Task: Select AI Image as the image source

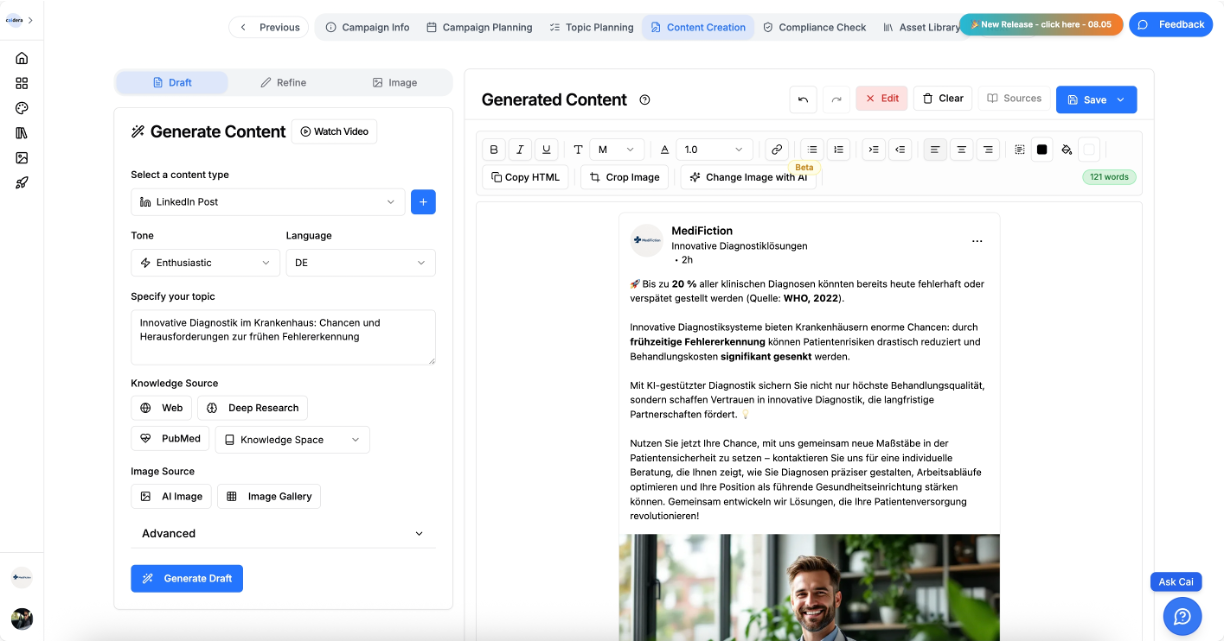Action: [171, 496]
